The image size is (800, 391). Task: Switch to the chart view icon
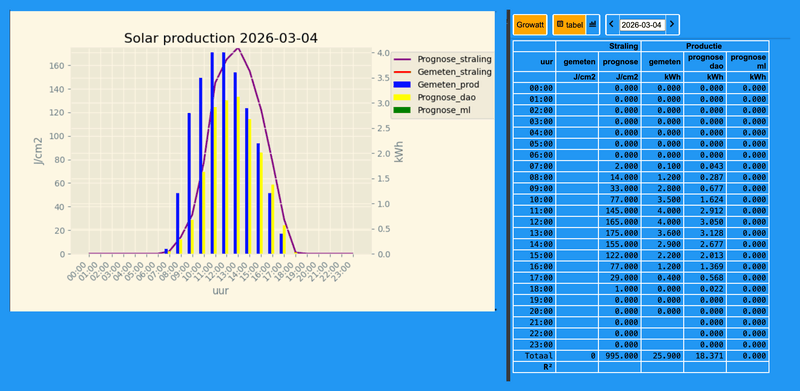click(592, 25)
